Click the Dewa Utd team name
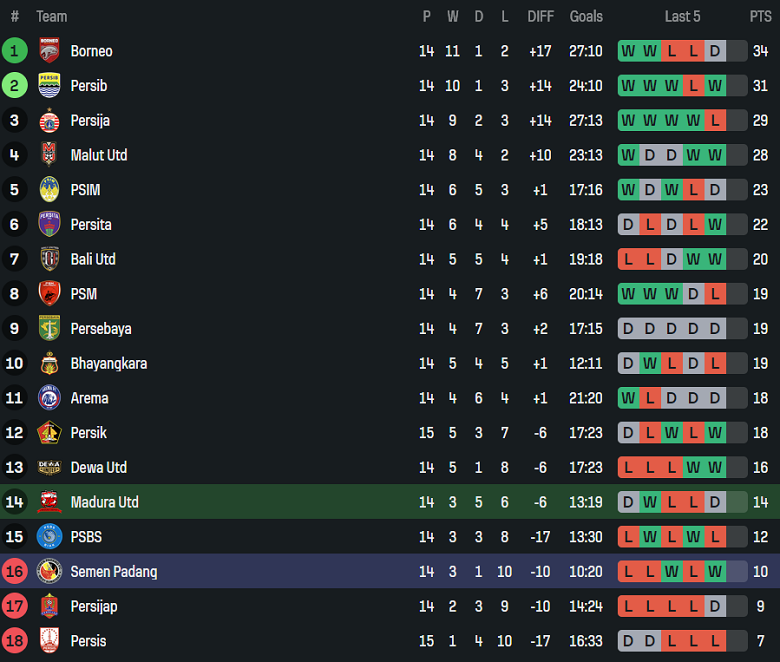 [98, 468]
